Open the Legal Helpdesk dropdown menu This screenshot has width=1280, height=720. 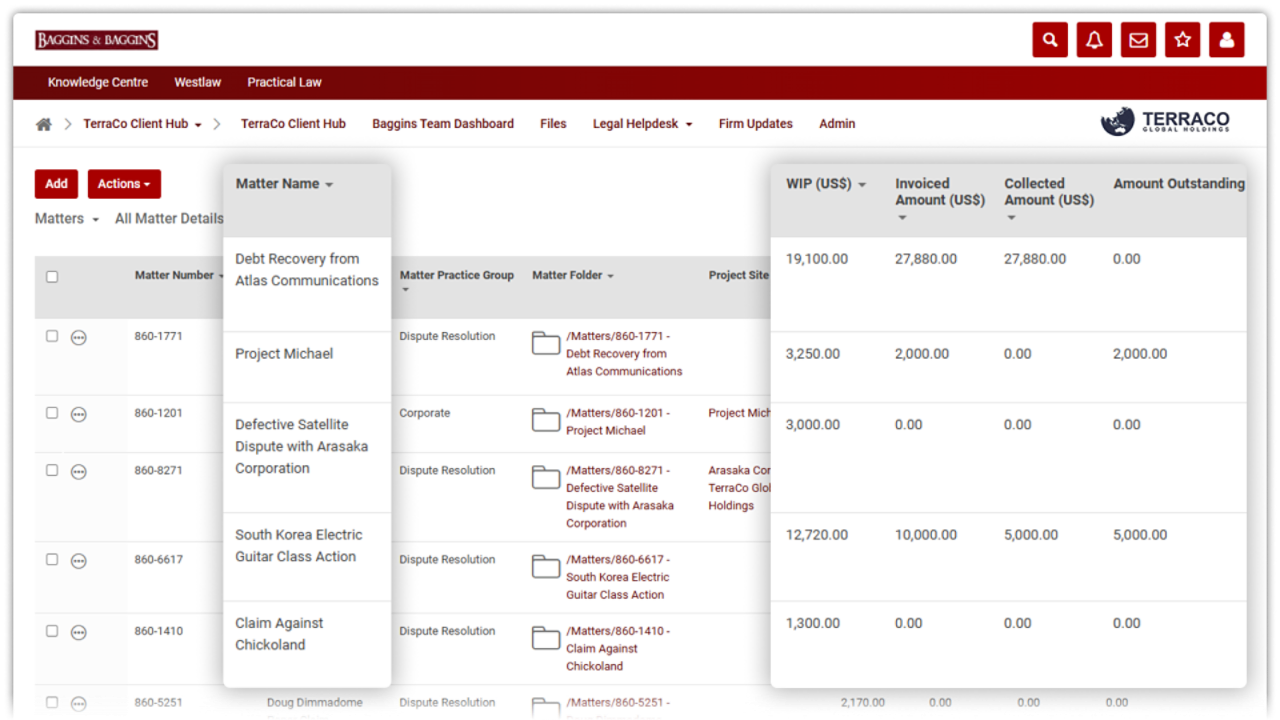(642, 124)
